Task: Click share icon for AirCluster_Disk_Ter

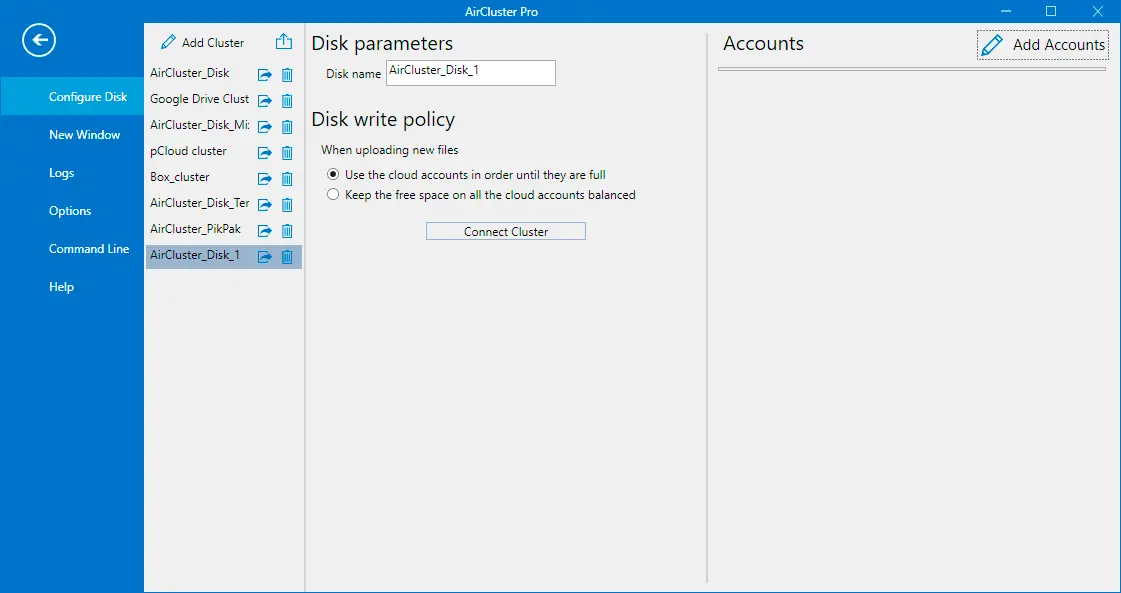Action: click(x=265, y=205)
